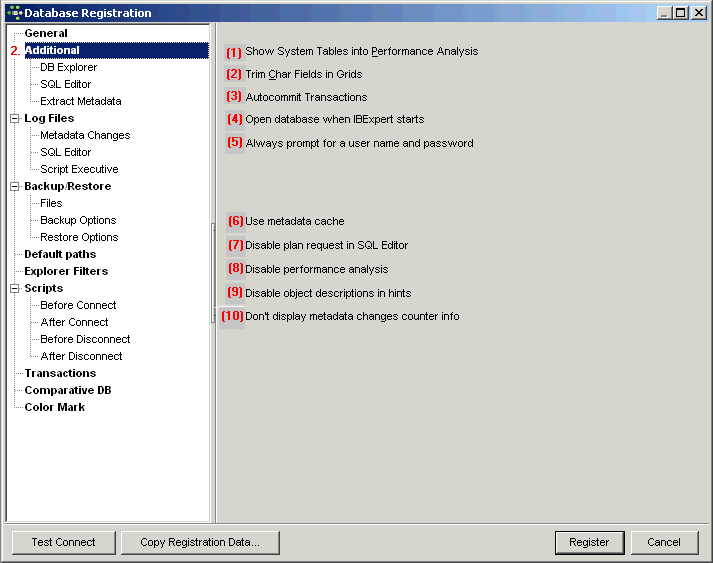
Task: Select the General tree item
Action: point(46,33)
